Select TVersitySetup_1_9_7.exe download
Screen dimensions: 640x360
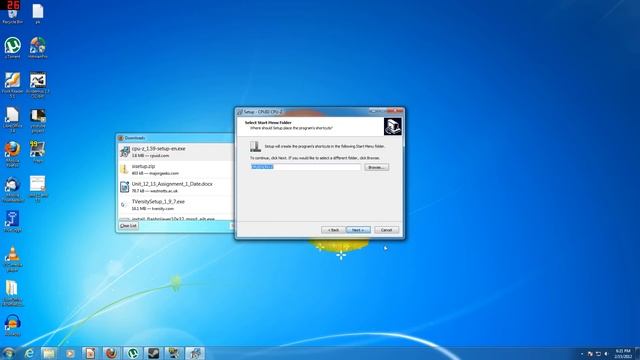tap(176, 204)
